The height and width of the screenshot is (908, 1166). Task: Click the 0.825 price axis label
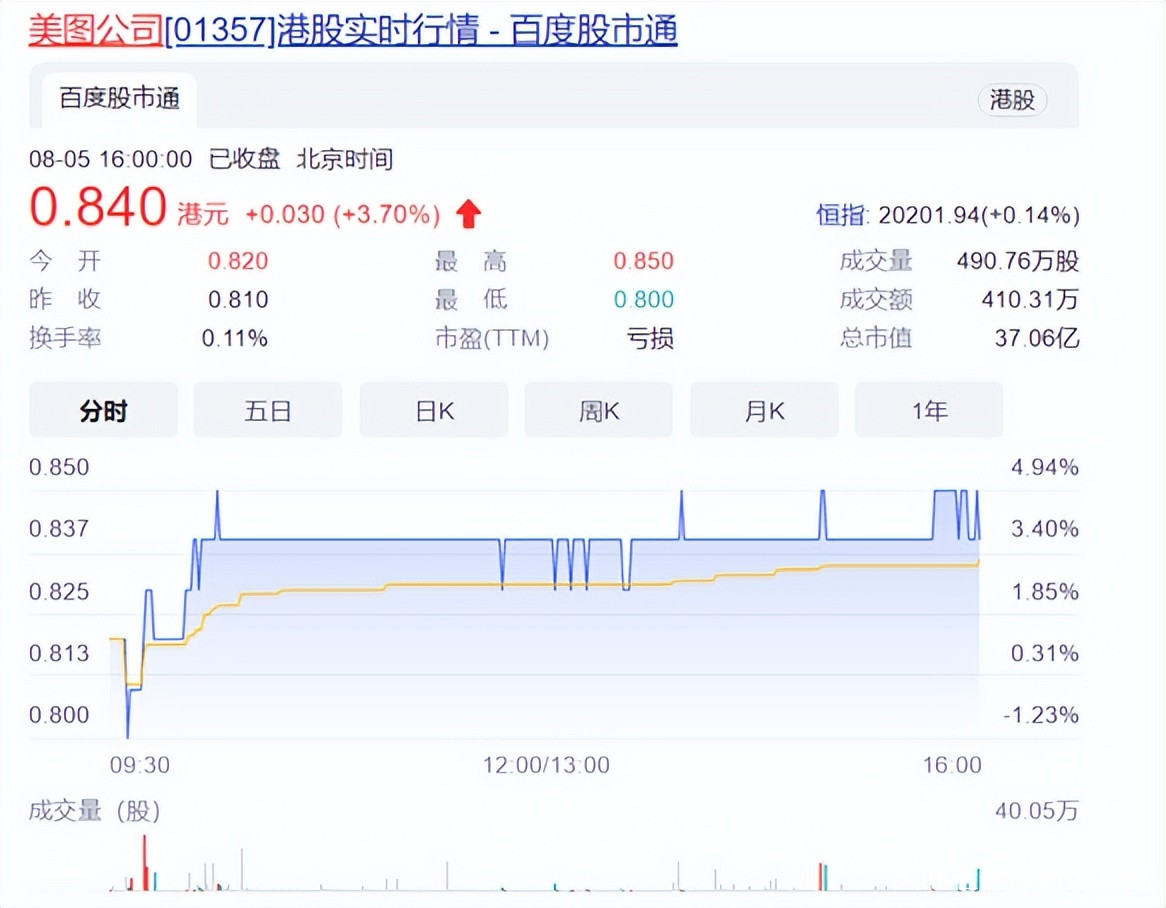(x=59, y=592)
